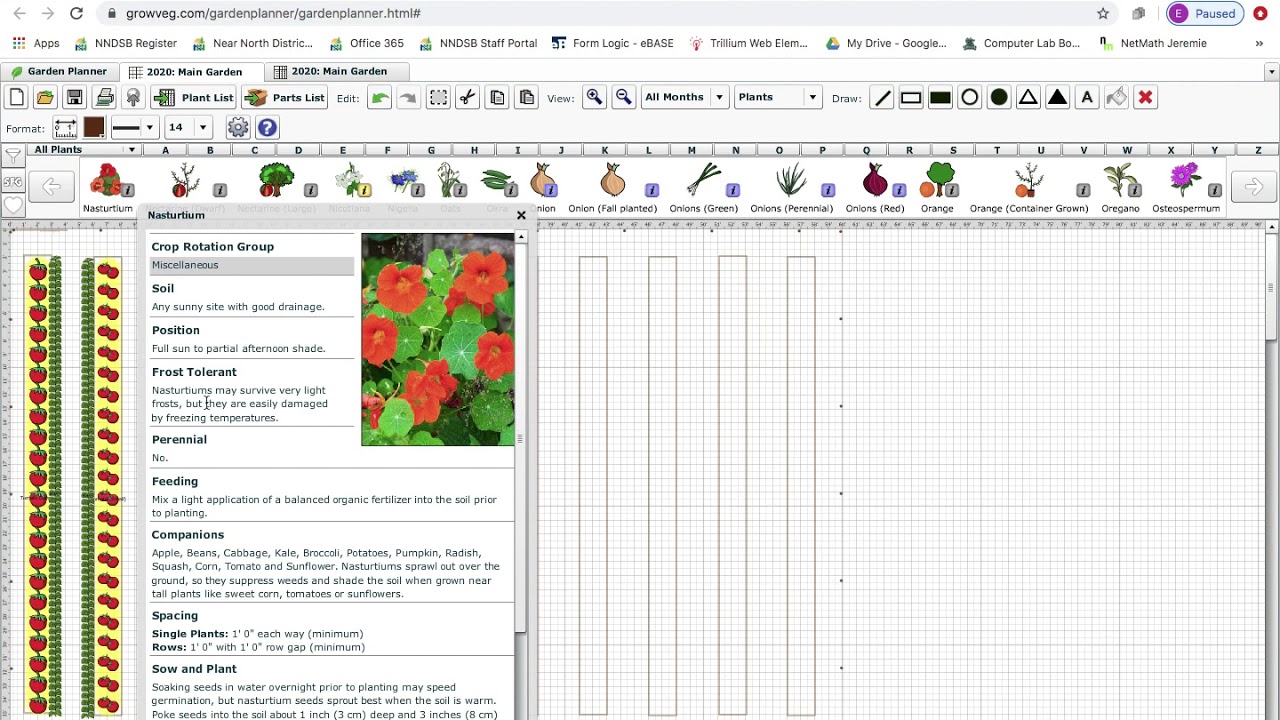Open the font size 14 dropdown

click(189, 127)
